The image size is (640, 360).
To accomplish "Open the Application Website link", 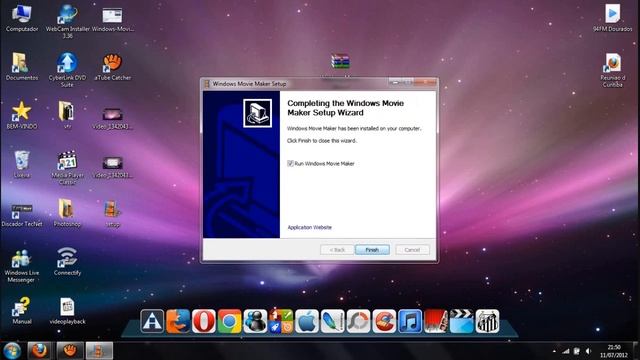I will pos(309,227).
